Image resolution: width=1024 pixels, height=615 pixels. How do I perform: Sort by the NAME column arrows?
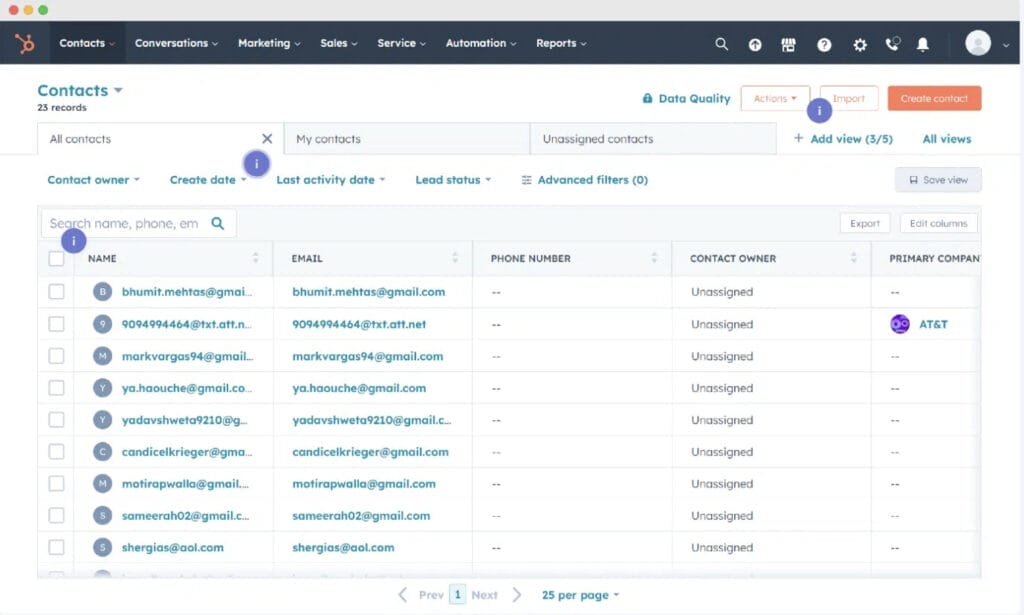255,258
